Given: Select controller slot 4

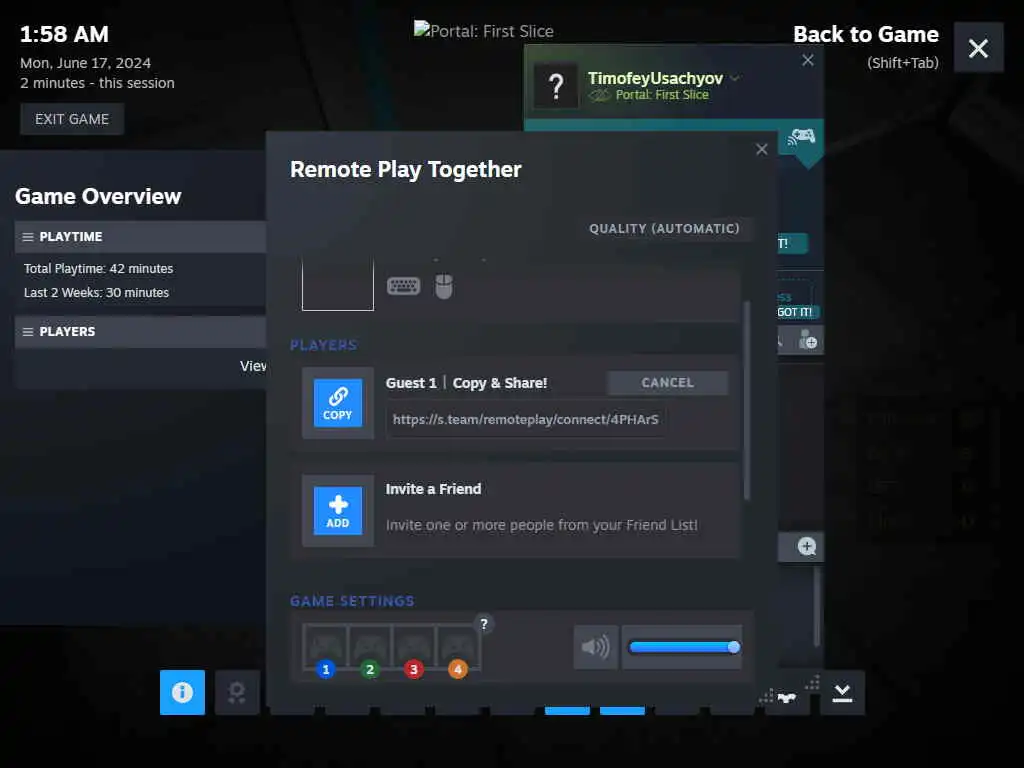Looking at the screenshot, I should 458,648.
